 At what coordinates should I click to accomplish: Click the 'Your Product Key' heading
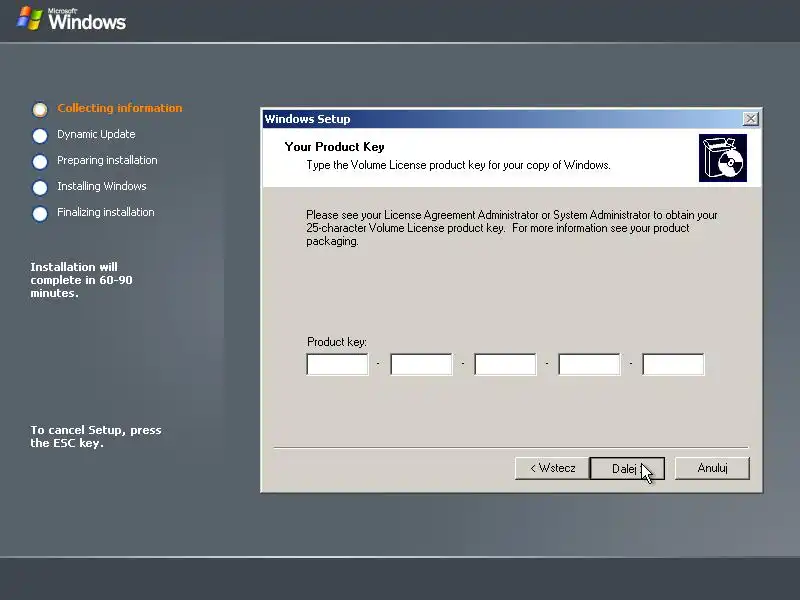coord(334,147)
